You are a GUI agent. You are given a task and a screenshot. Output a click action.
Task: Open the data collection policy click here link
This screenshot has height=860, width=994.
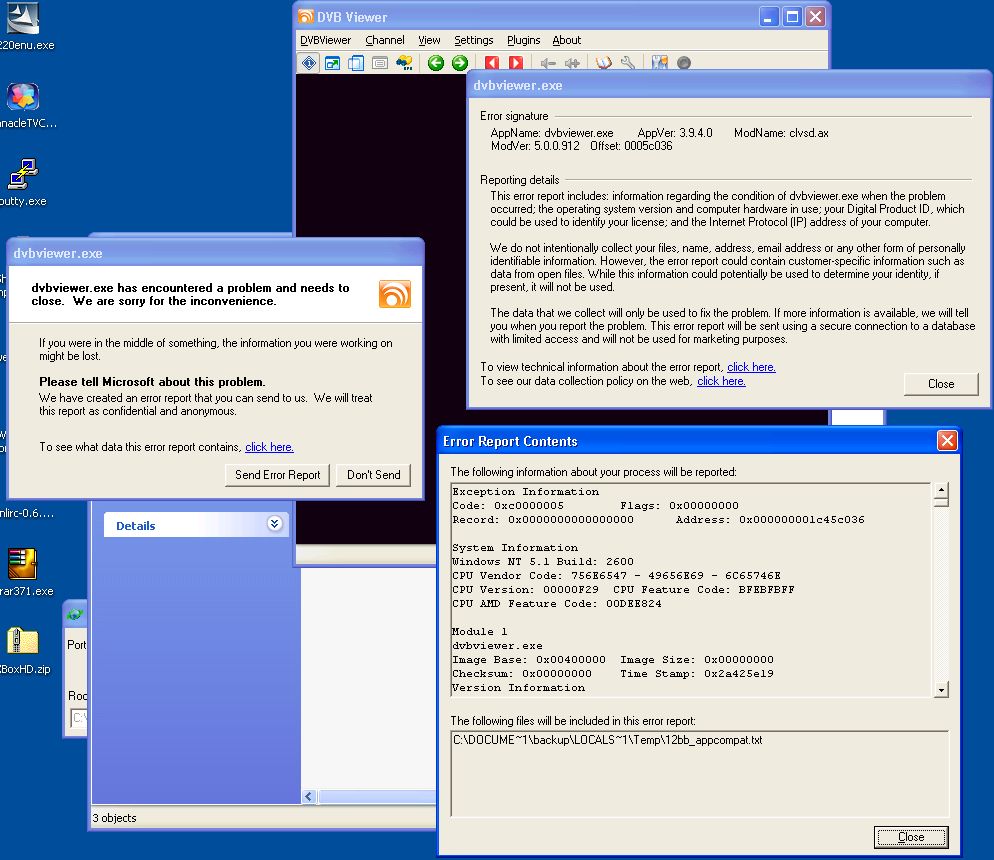721,381
